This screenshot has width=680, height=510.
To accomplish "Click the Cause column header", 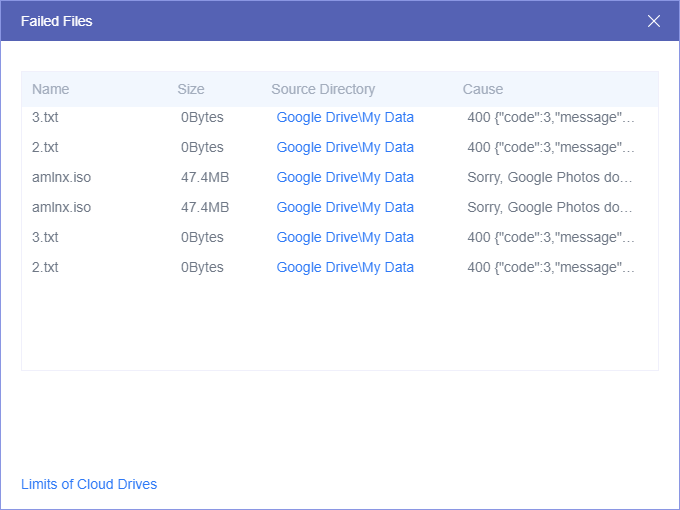I will [x=483, y=89].
